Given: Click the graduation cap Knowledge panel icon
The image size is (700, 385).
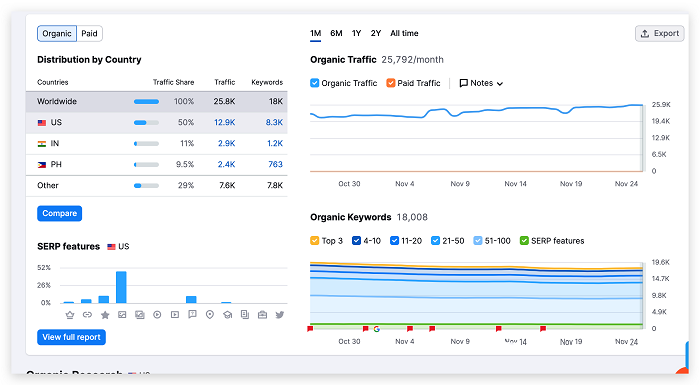Looking at the screenshot, I should 228,315.
